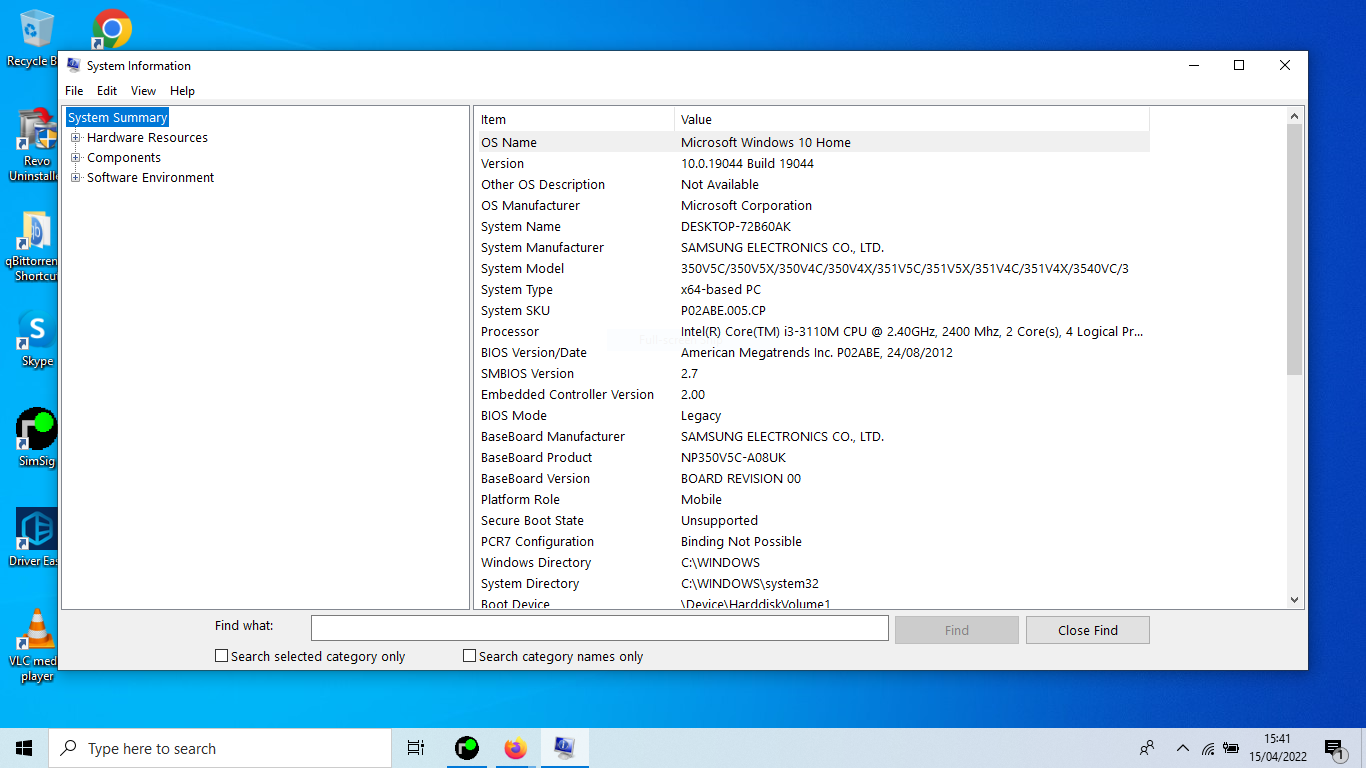
Task: Expand the Hardware Resources tree node
Action: 75,138
